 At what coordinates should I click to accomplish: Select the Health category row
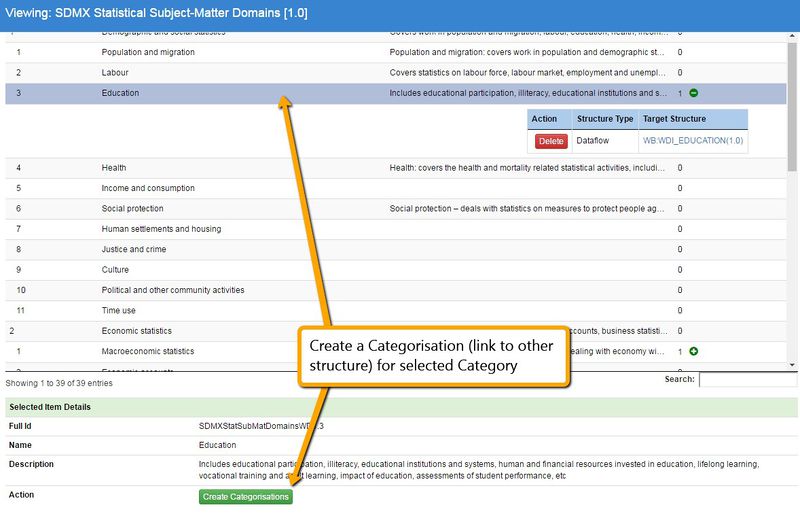click(x=114, y=168)
